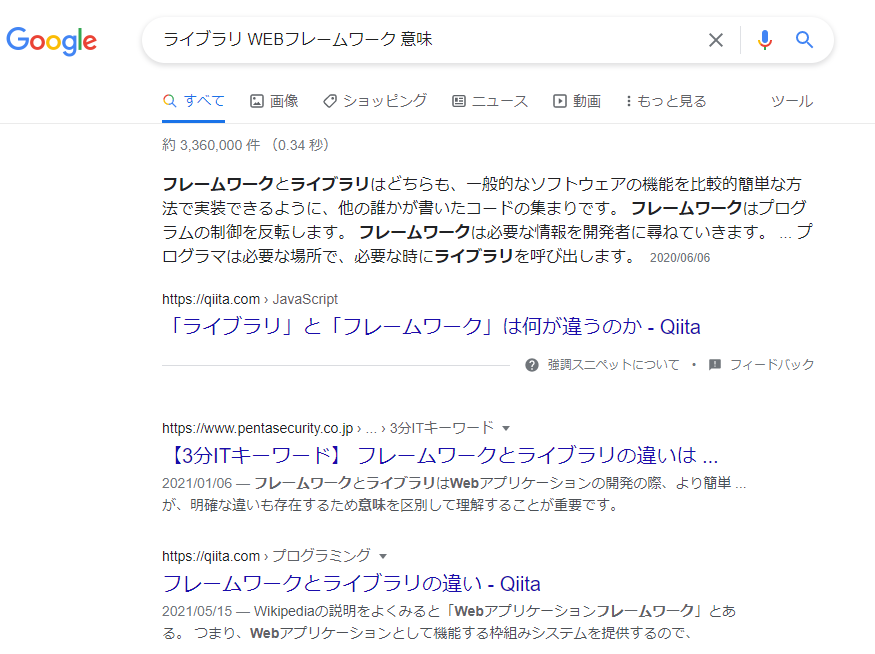Click the フィードバック flag icon
The image size is (875, 654).
coord(713,364)
